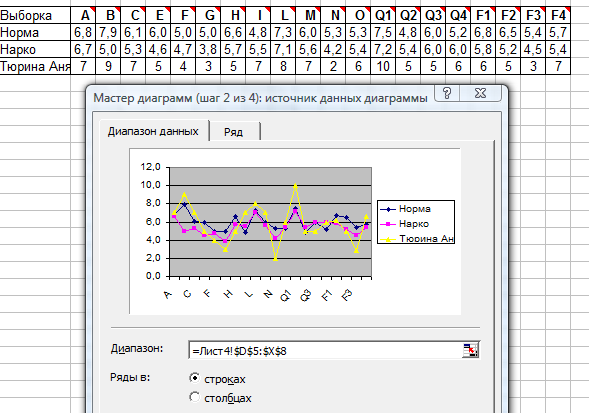Viewport: 589px width, 413px height.
Task: Select column header cell 'Q3'
Action: 433,15
